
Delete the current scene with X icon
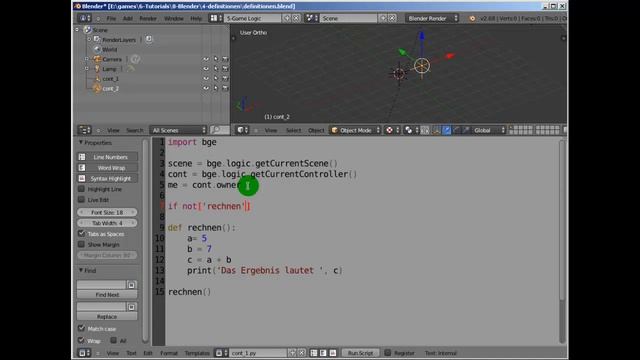coord(392,18)
